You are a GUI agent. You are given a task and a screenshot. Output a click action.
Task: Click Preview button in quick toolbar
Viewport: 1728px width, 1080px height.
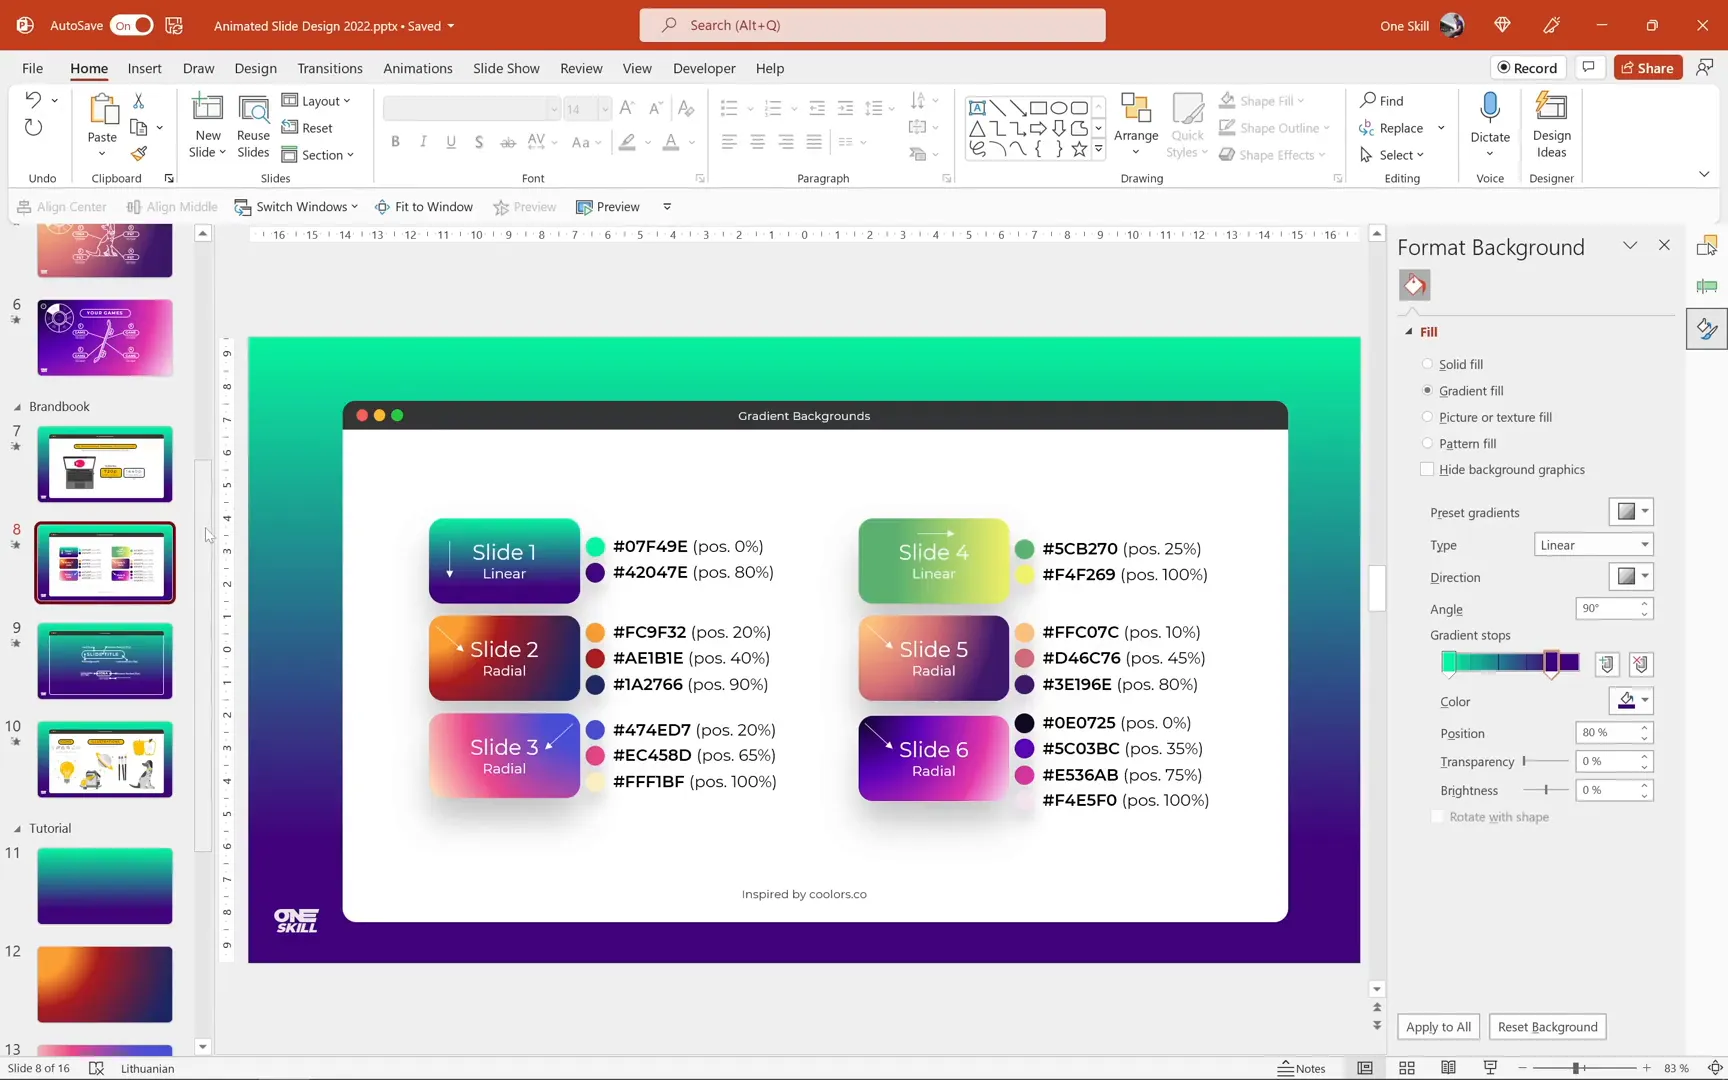[x=608, y=207]
